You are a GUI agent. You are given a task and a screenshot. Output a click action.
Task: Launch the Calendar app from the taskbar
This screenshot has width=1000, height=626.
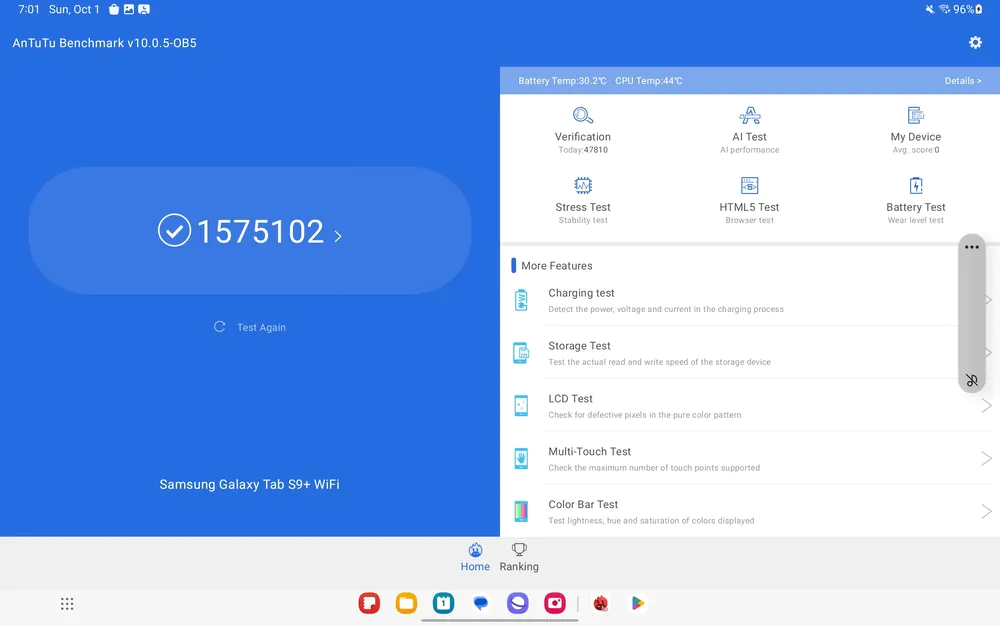443,603
